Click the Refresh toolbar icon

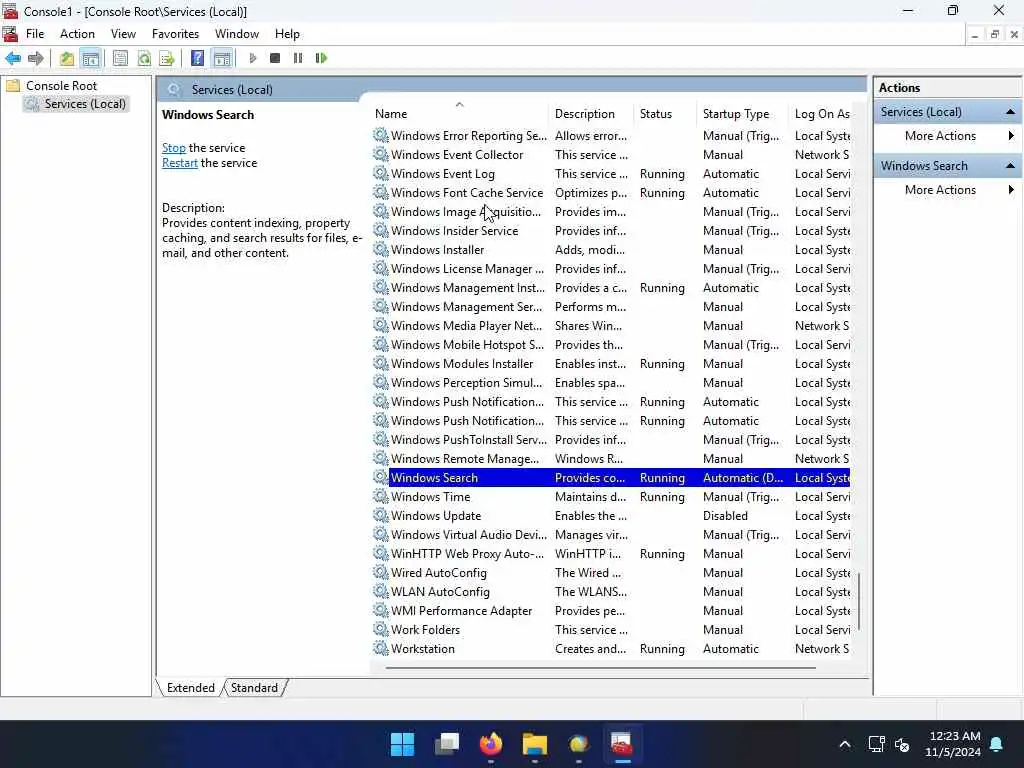tap(144, 58)
